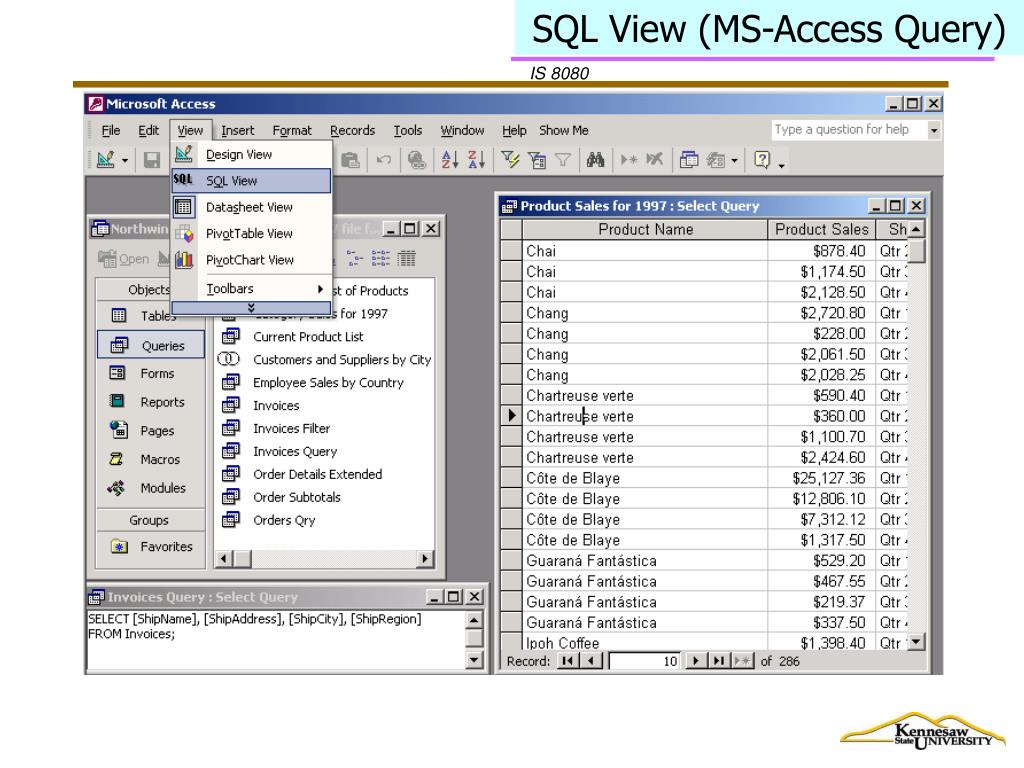Viewport: 1024px width, 768px height.
Task: Click the Undo arrow icon
Action: click(384, 160)
